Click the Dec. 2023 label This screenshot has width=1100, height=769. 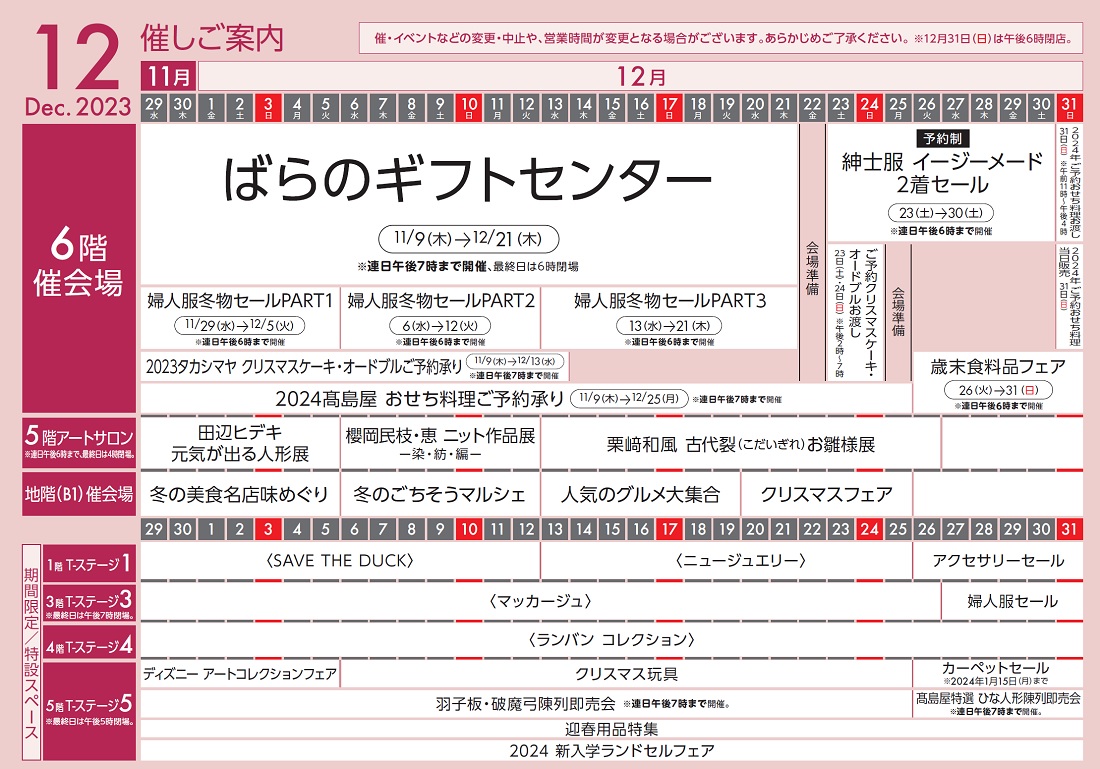coord(78,107)
